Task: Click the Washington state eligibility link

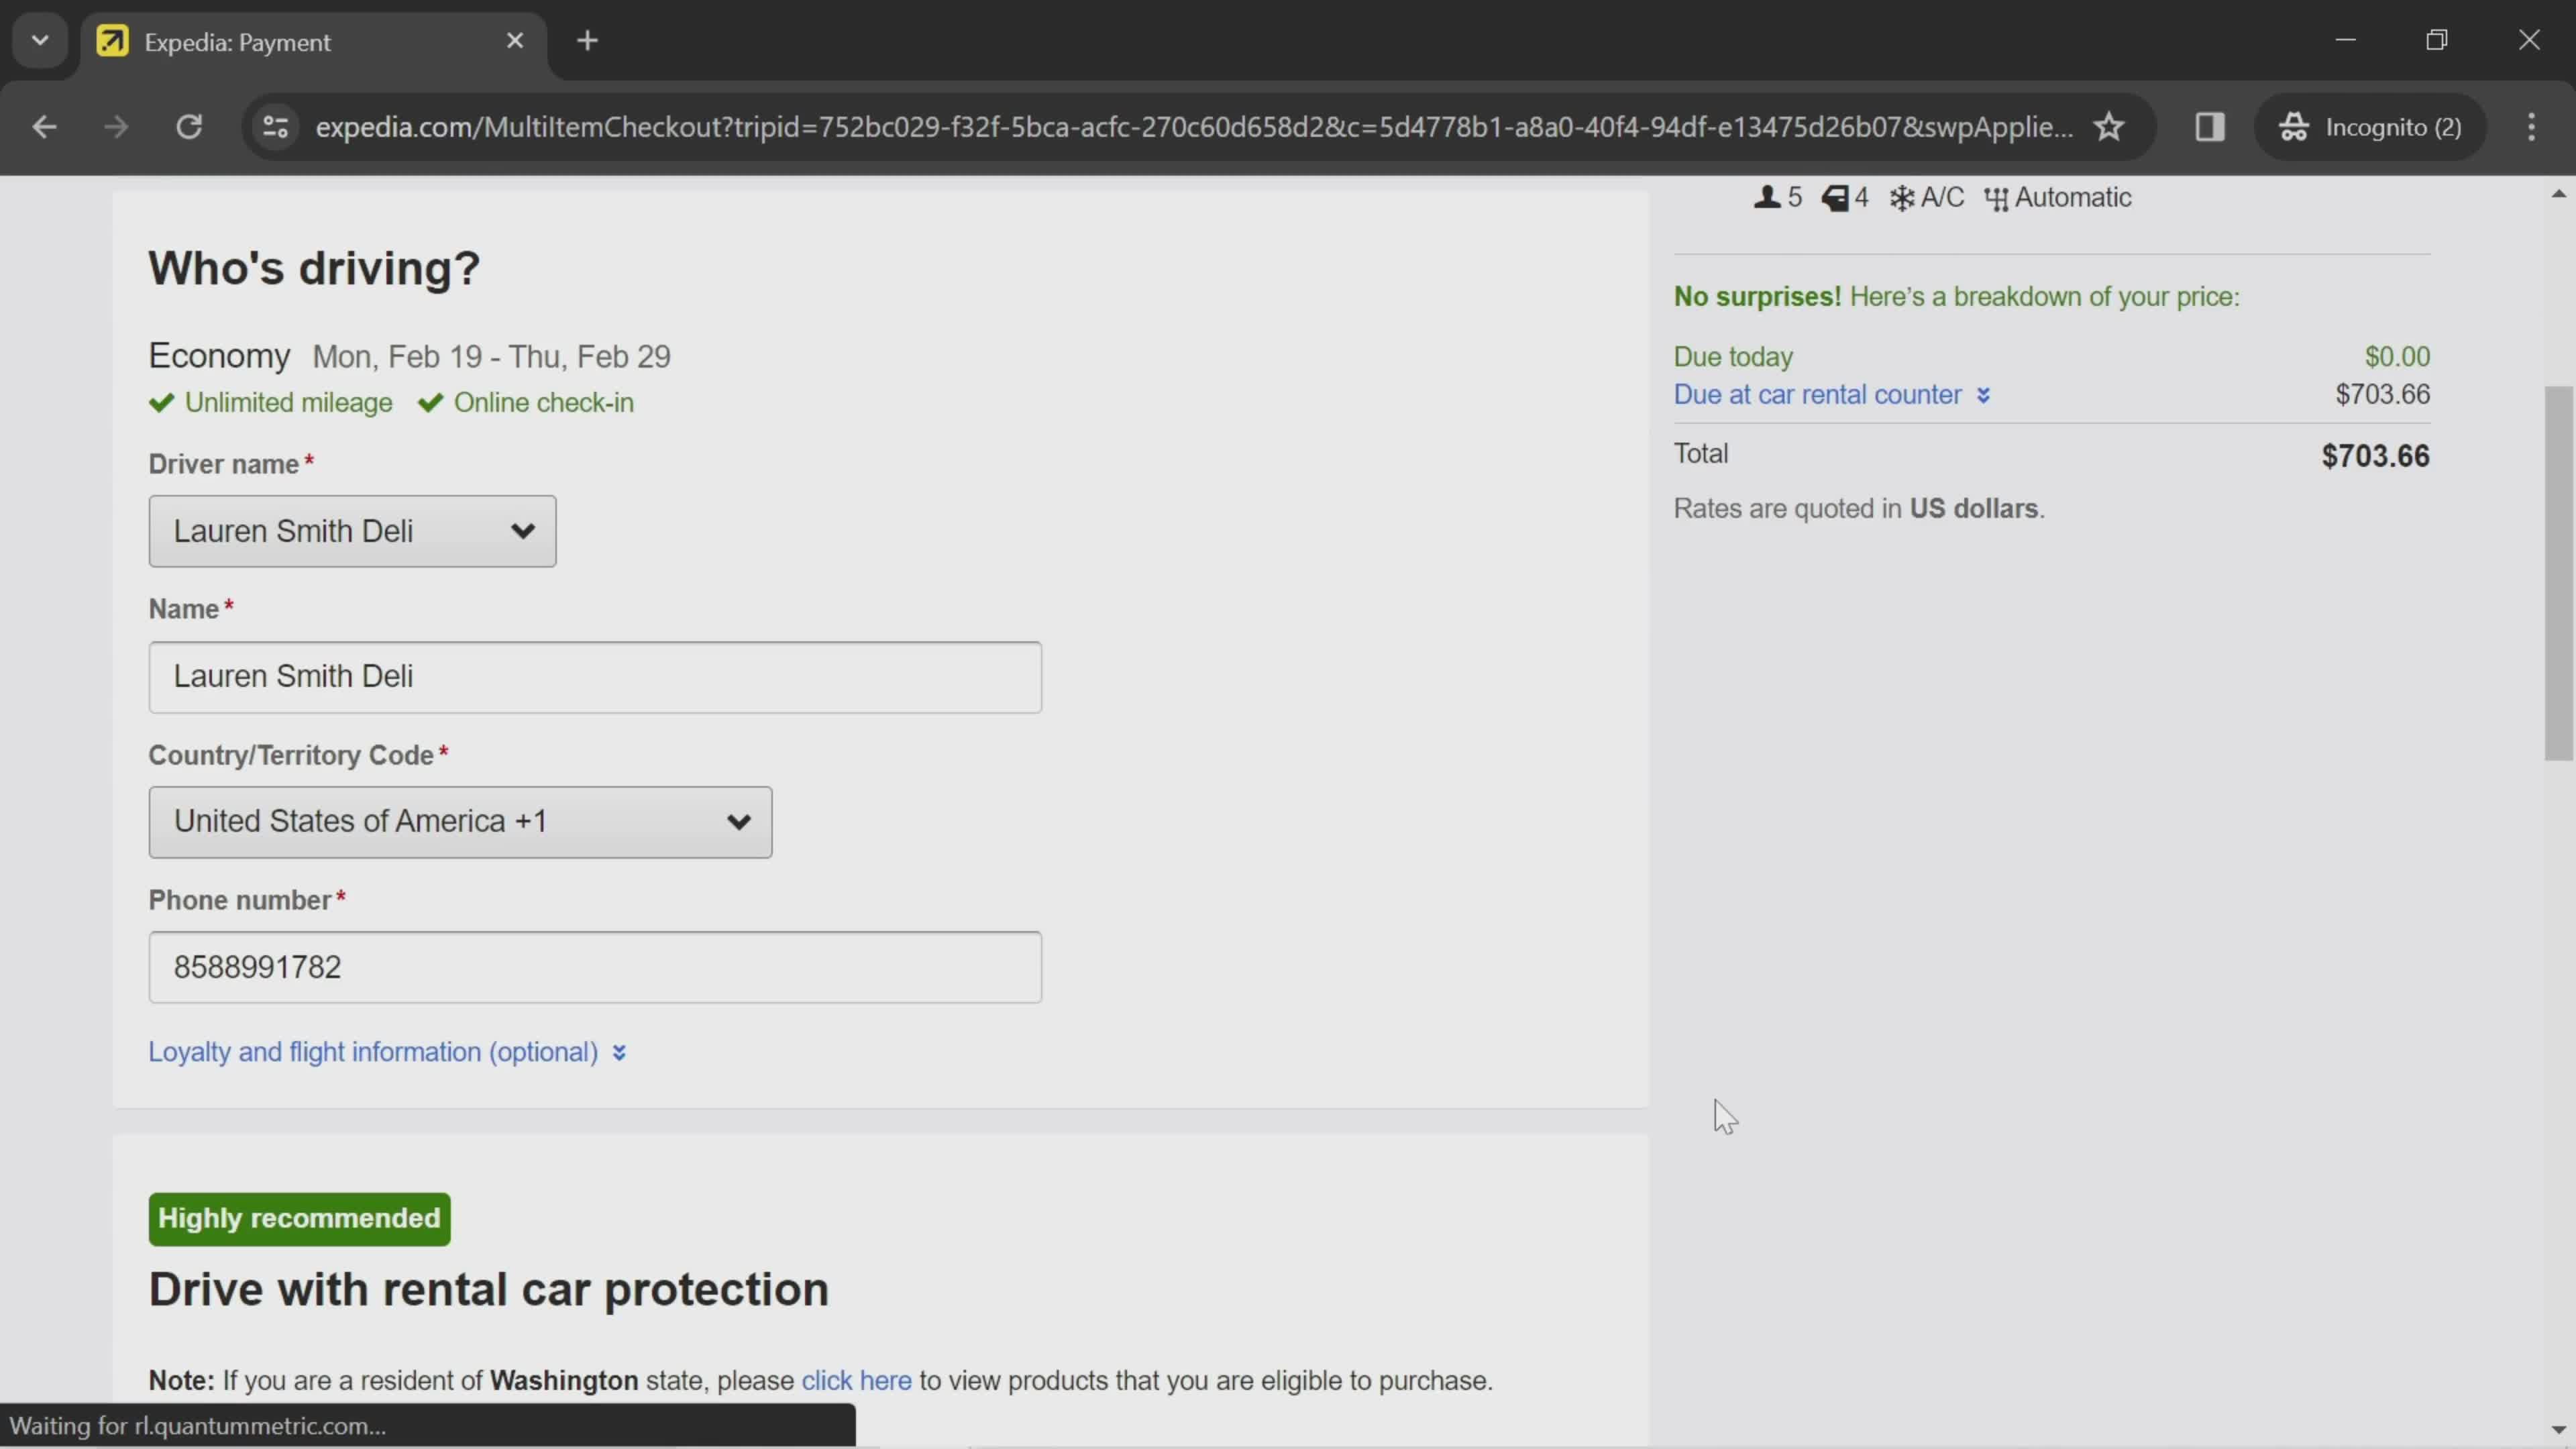Action: pyautogui.click(x=855, y=1380)
